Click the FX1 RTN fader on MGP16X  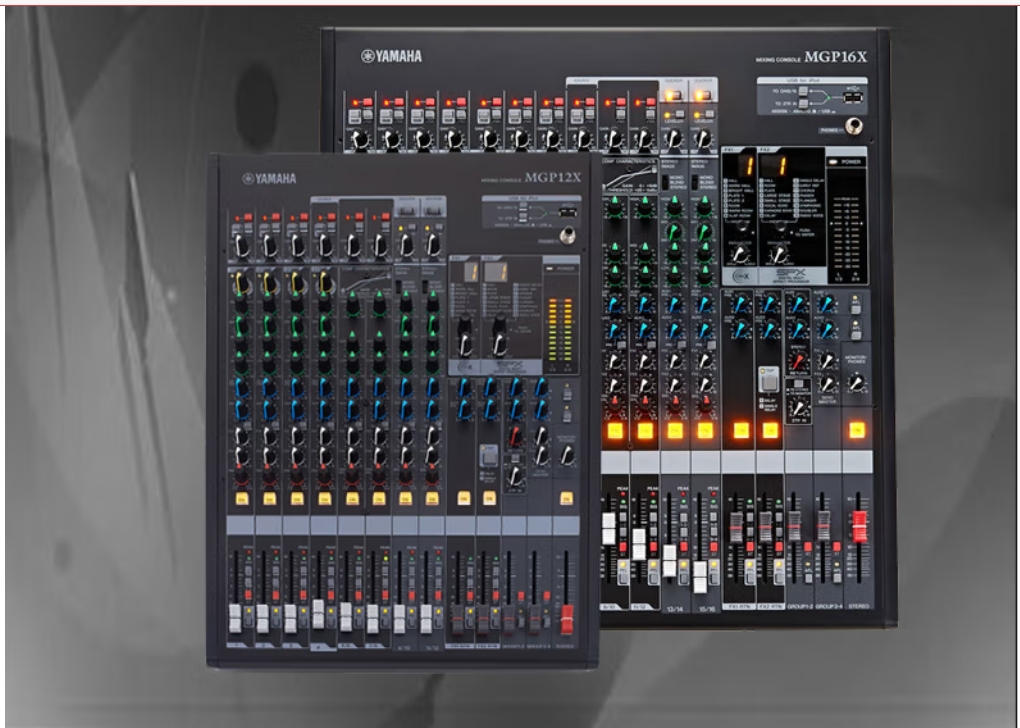[x=735, y=526]
